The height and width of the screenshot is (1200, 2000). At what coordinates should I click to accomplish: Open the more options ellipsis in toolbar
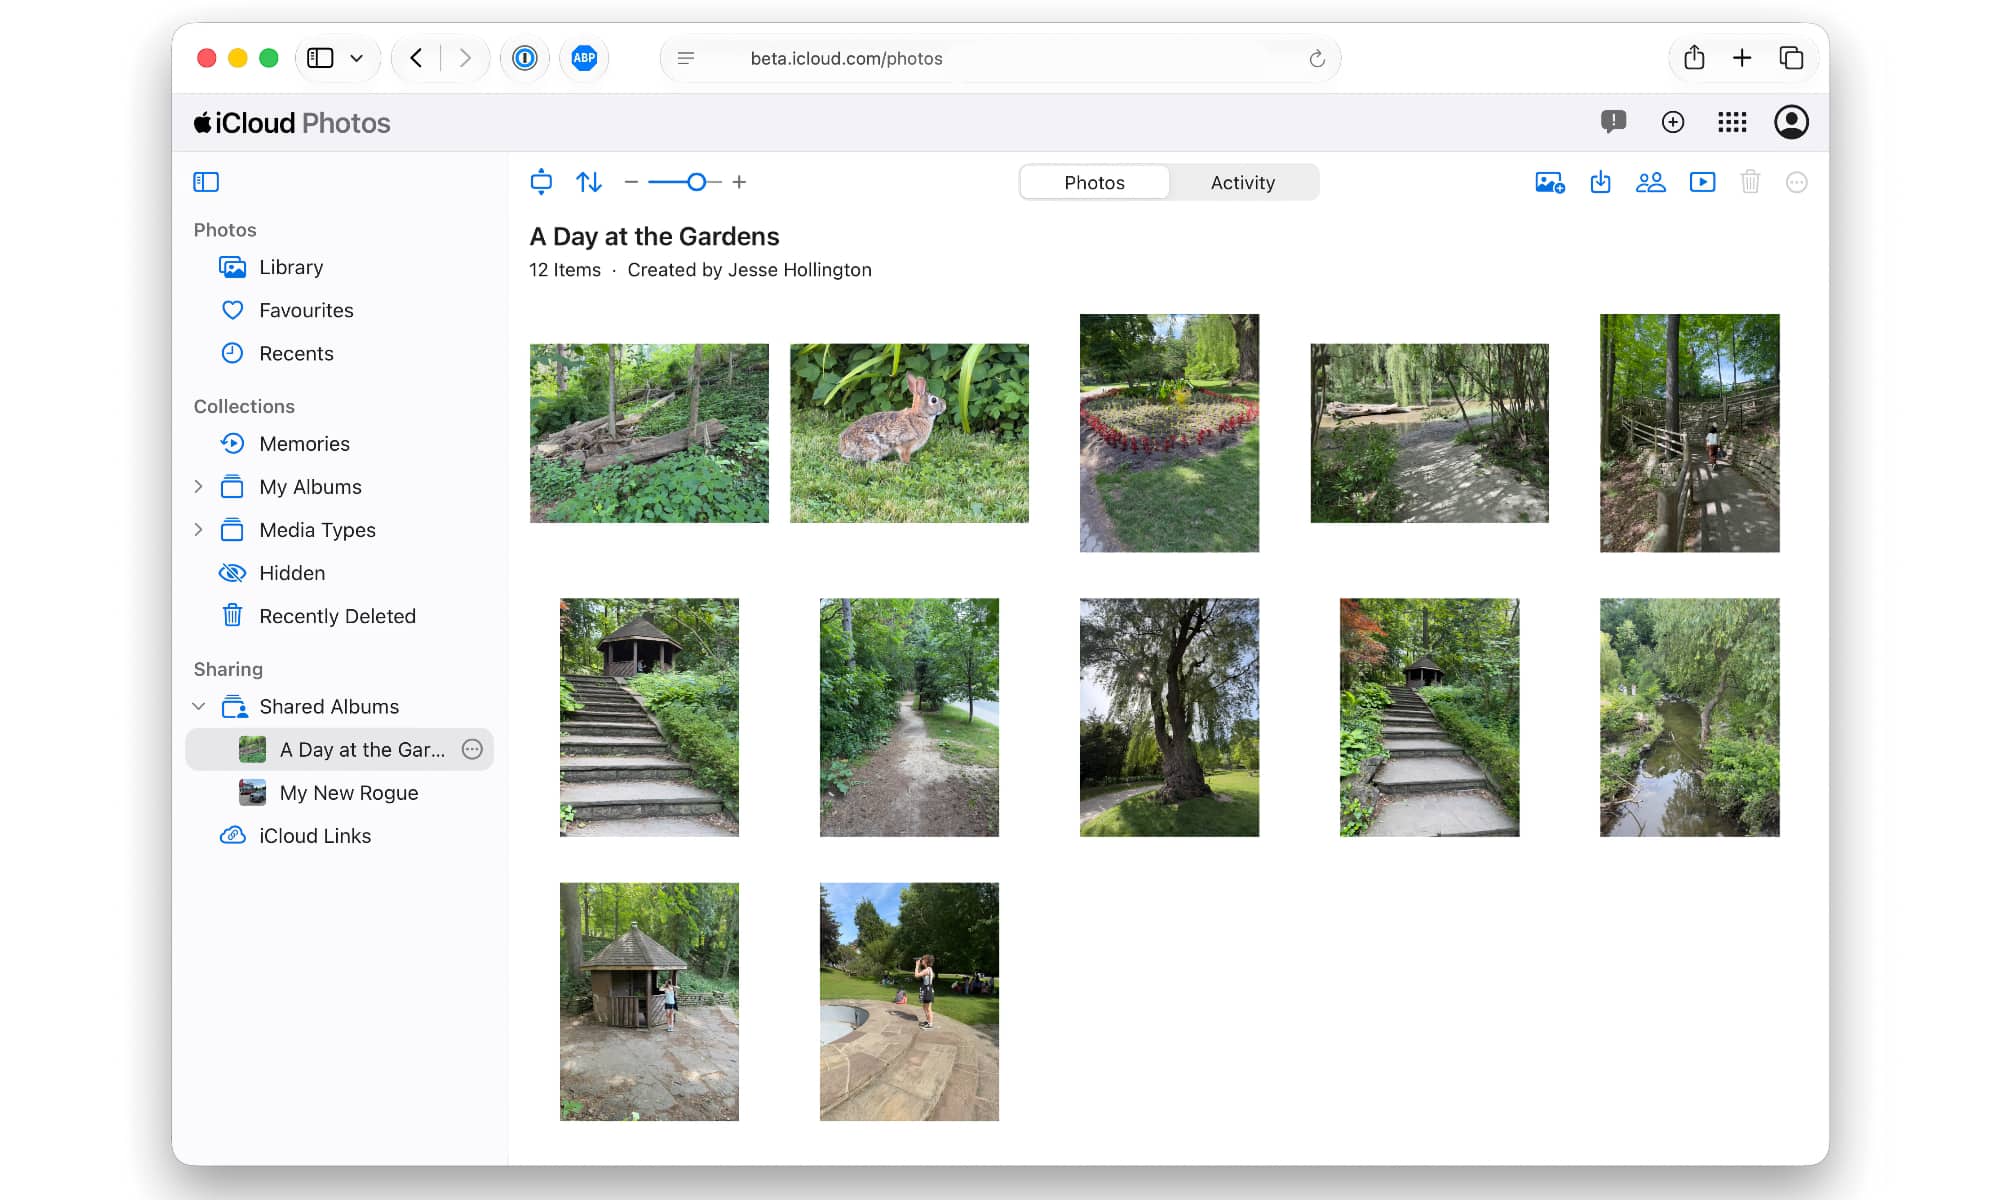coord(1797,182)
